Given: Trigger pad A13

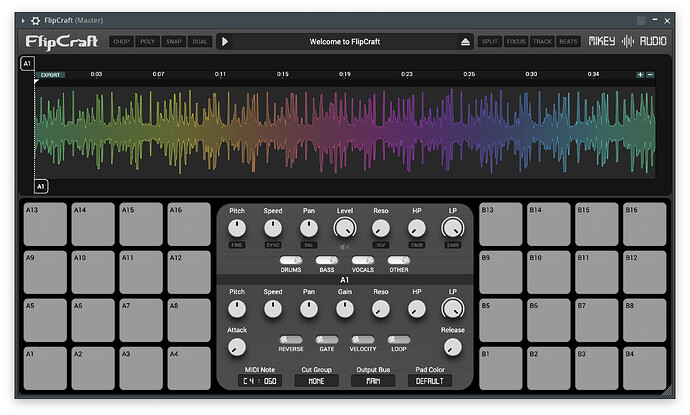Looking at the screenshot, I should (x=45, y=224).
